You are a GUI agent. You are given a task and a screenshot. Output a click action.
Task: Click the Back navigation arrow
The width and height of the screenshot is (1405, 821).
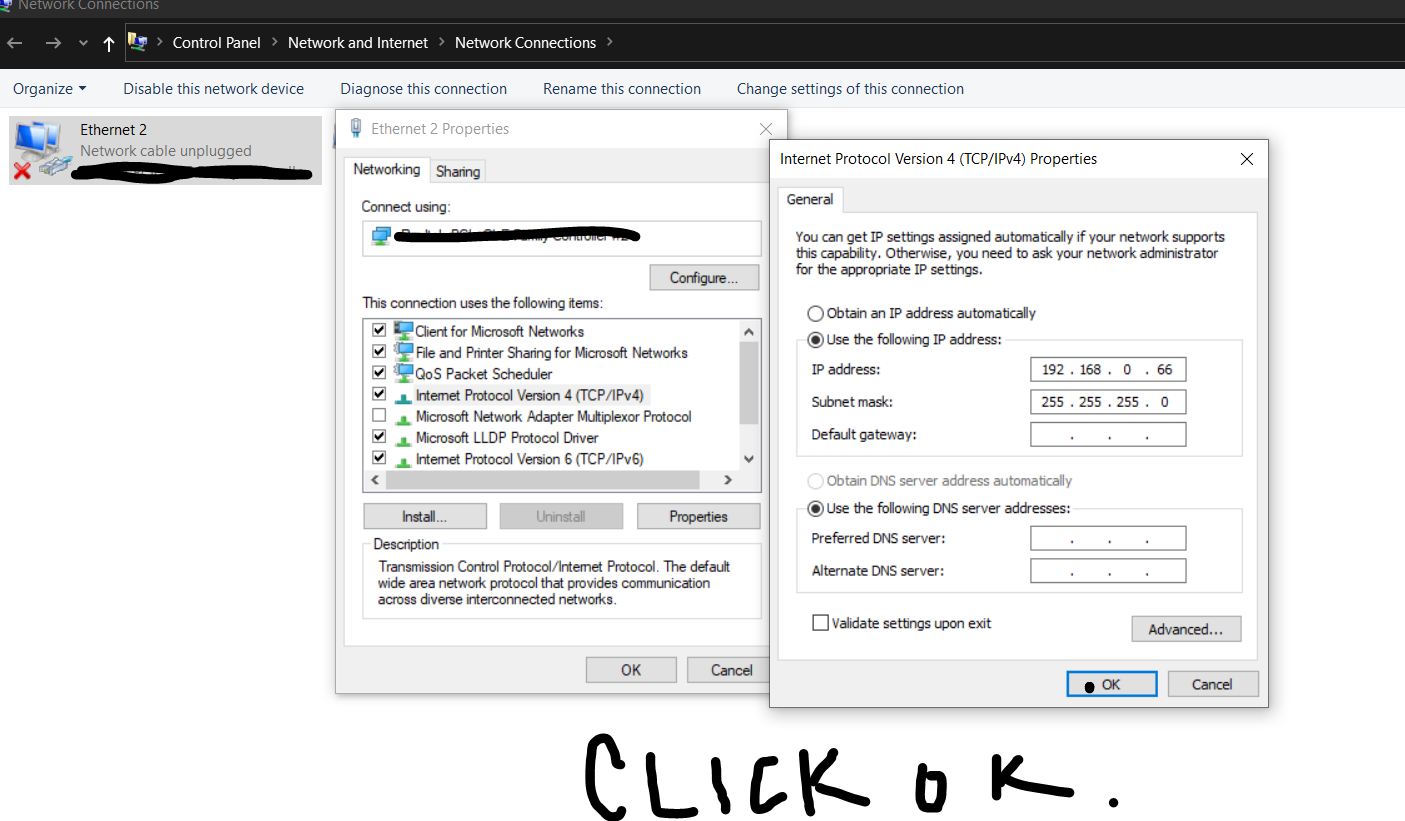tap(15, 43)
